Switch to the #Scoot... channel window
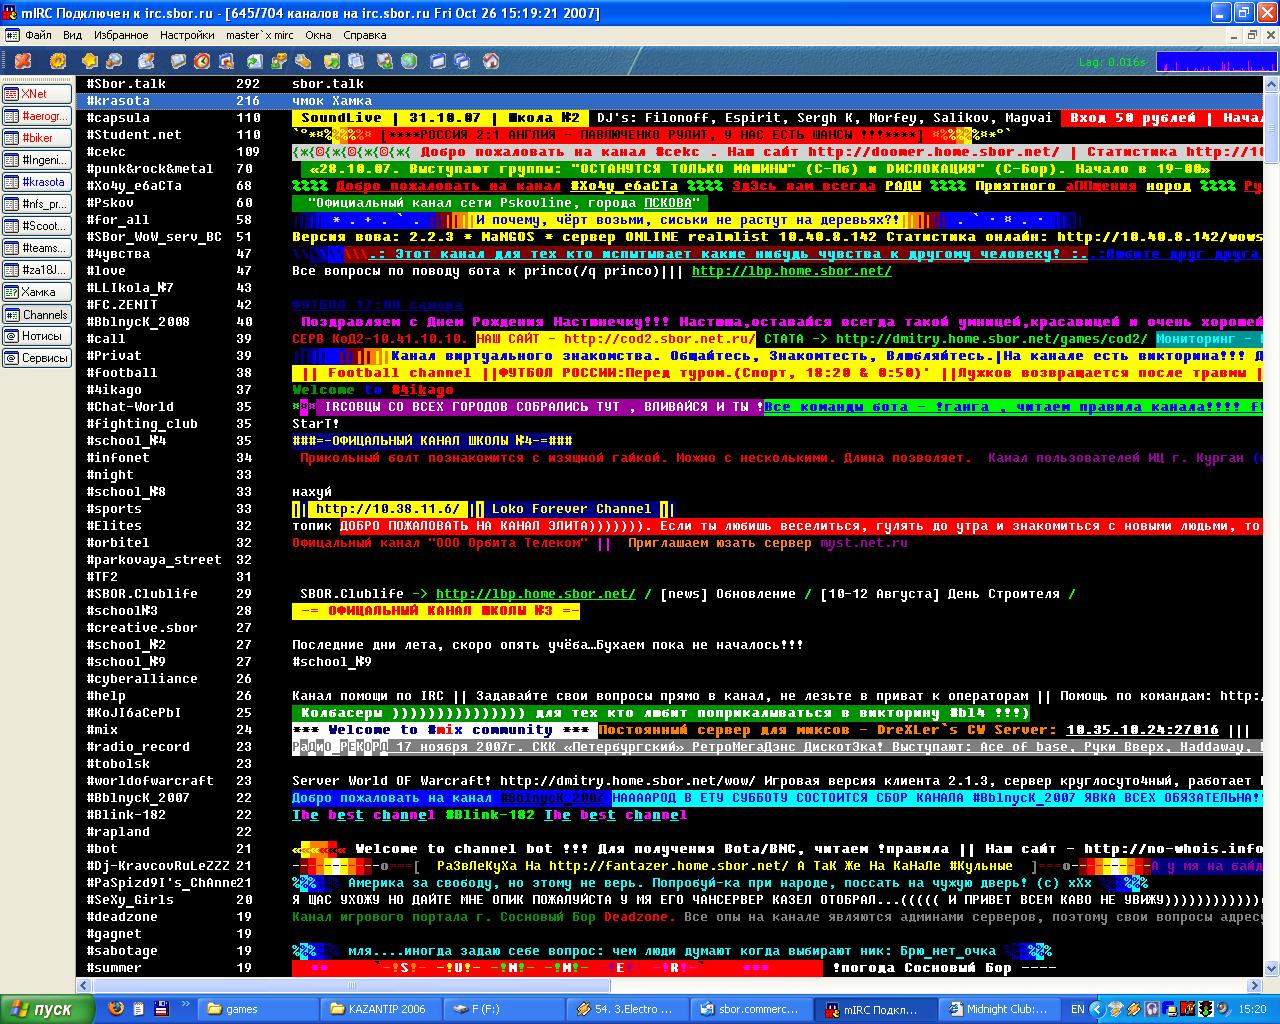 (37, 226)
